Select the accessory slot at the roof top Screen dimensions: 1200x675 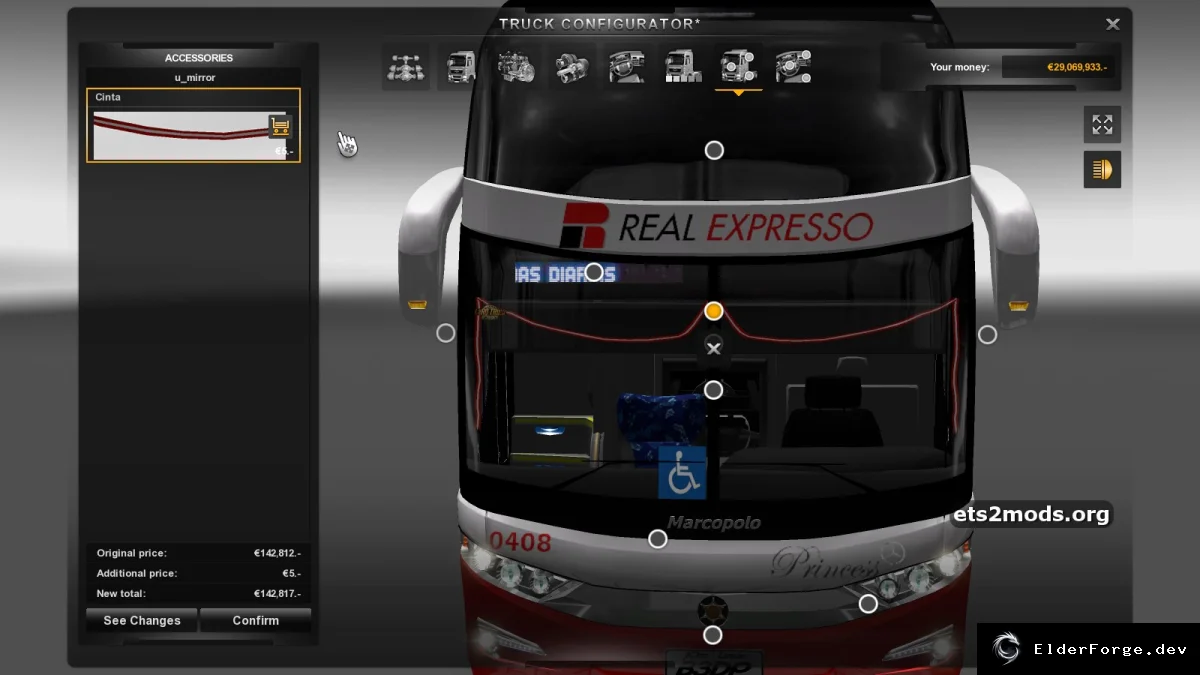(x=714, y=150)
